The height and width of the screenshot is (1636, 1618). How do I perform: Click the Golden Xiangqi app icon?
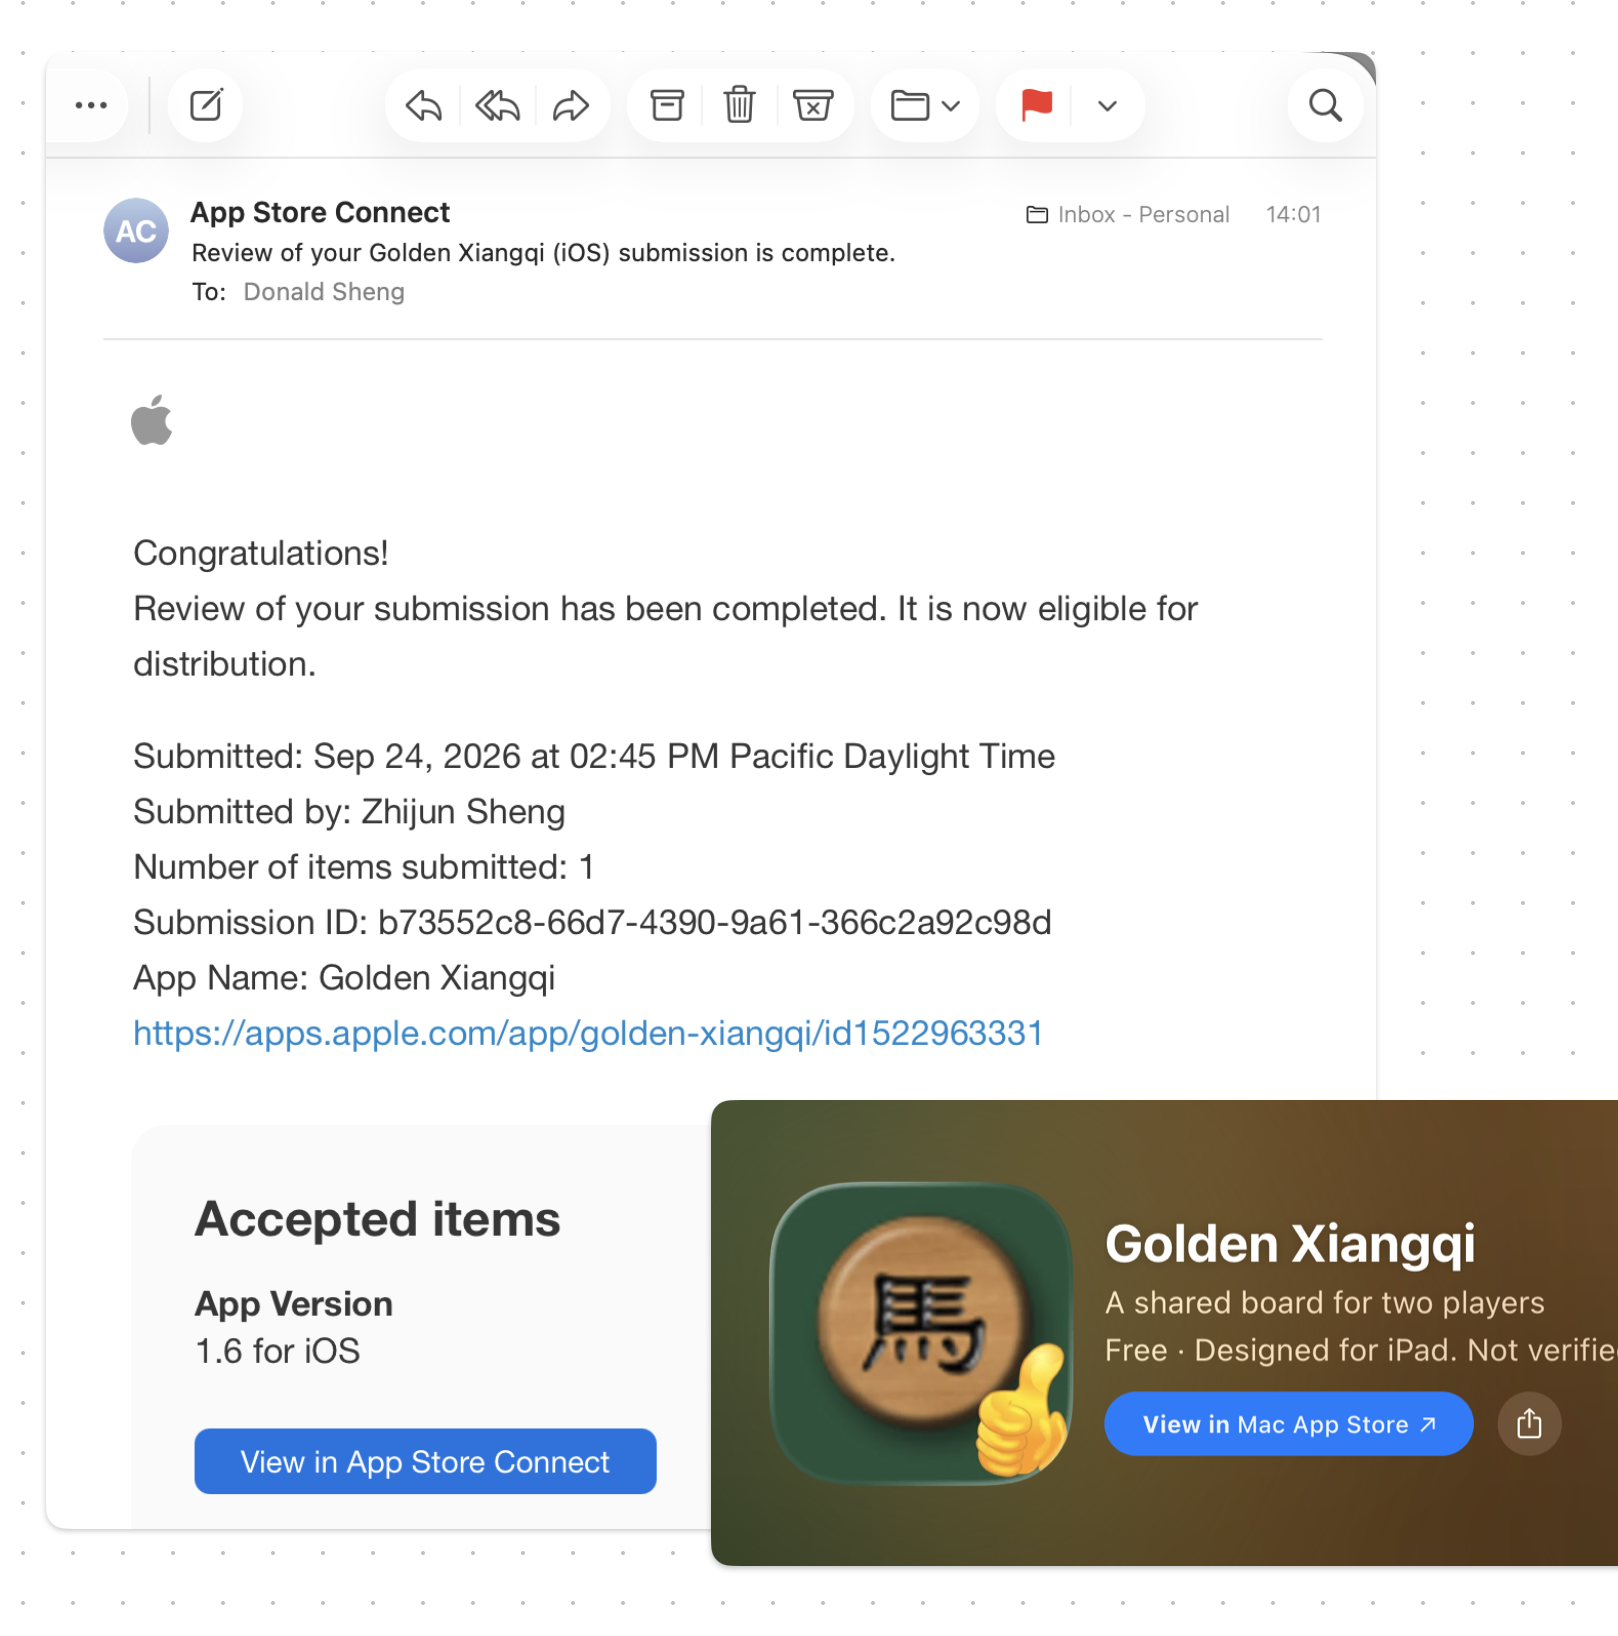tap(921, 1333)
